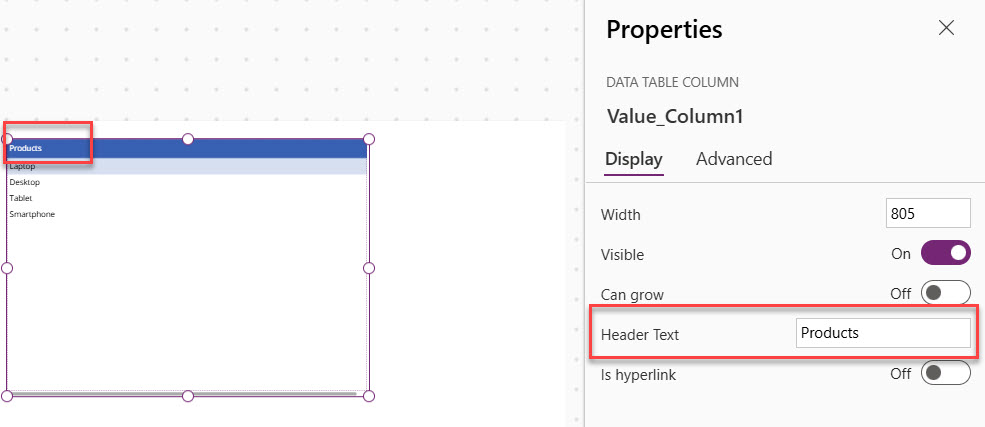Open the Advanced tab
The image size is (985, 427).
[x=734, y=159]
